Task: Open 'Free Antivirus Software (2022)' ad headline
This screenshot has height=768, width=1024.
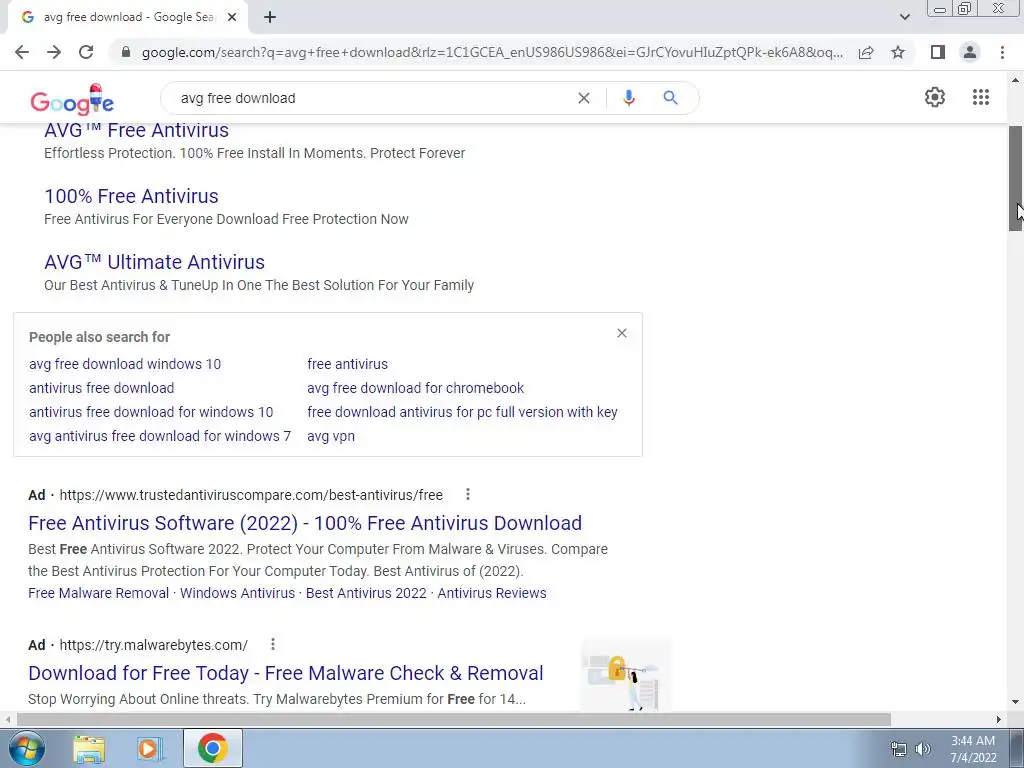Action: 305,523
